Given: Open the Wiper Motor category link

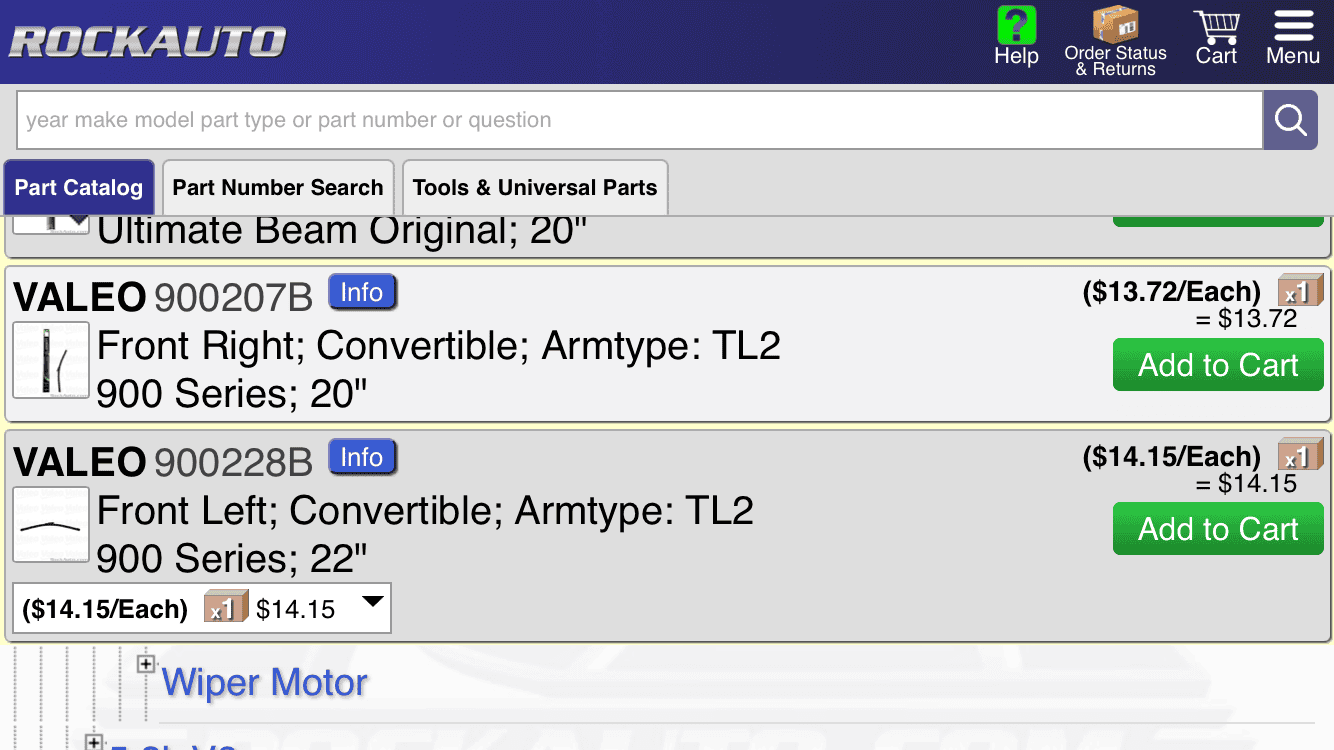Looking at the screenshot, I should coord(265,683).
